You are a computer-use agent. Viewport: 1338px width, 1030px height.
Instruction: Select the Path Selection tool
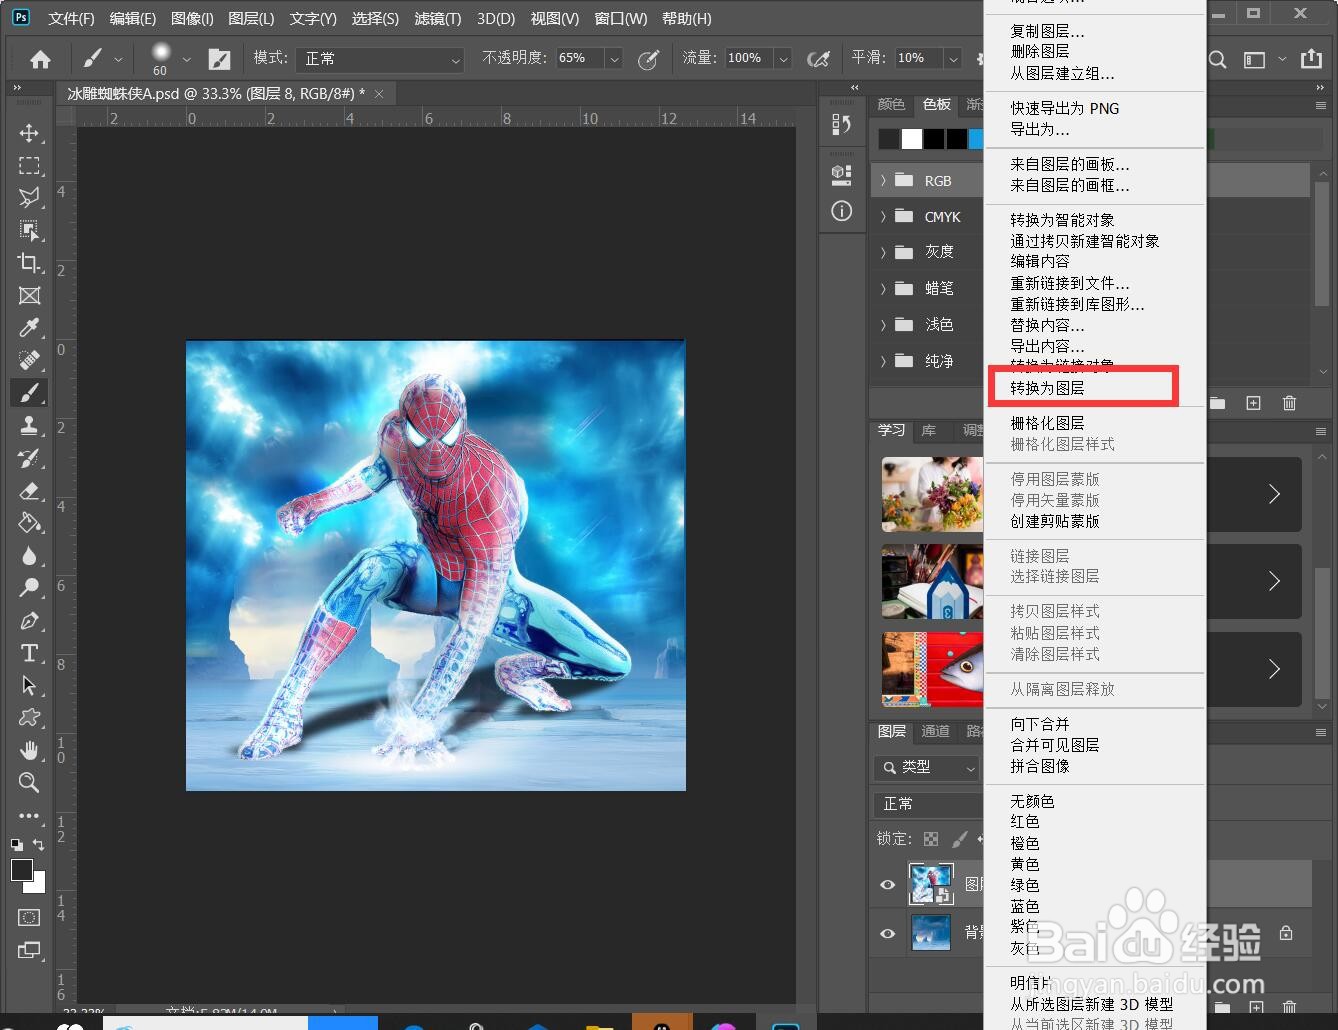29,685
